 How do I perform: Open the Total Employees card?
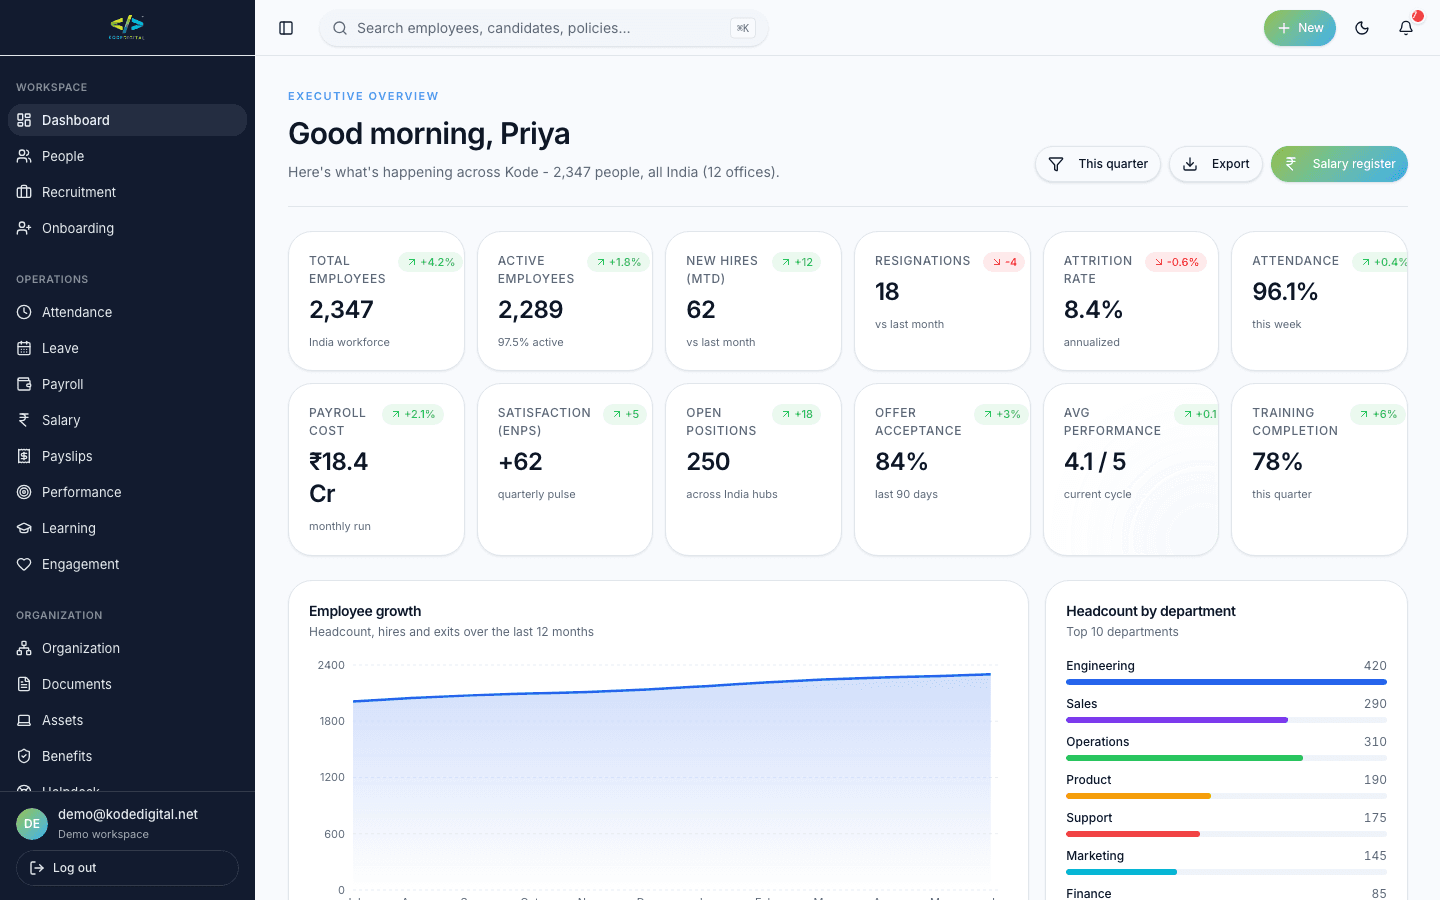coord(376,301)
